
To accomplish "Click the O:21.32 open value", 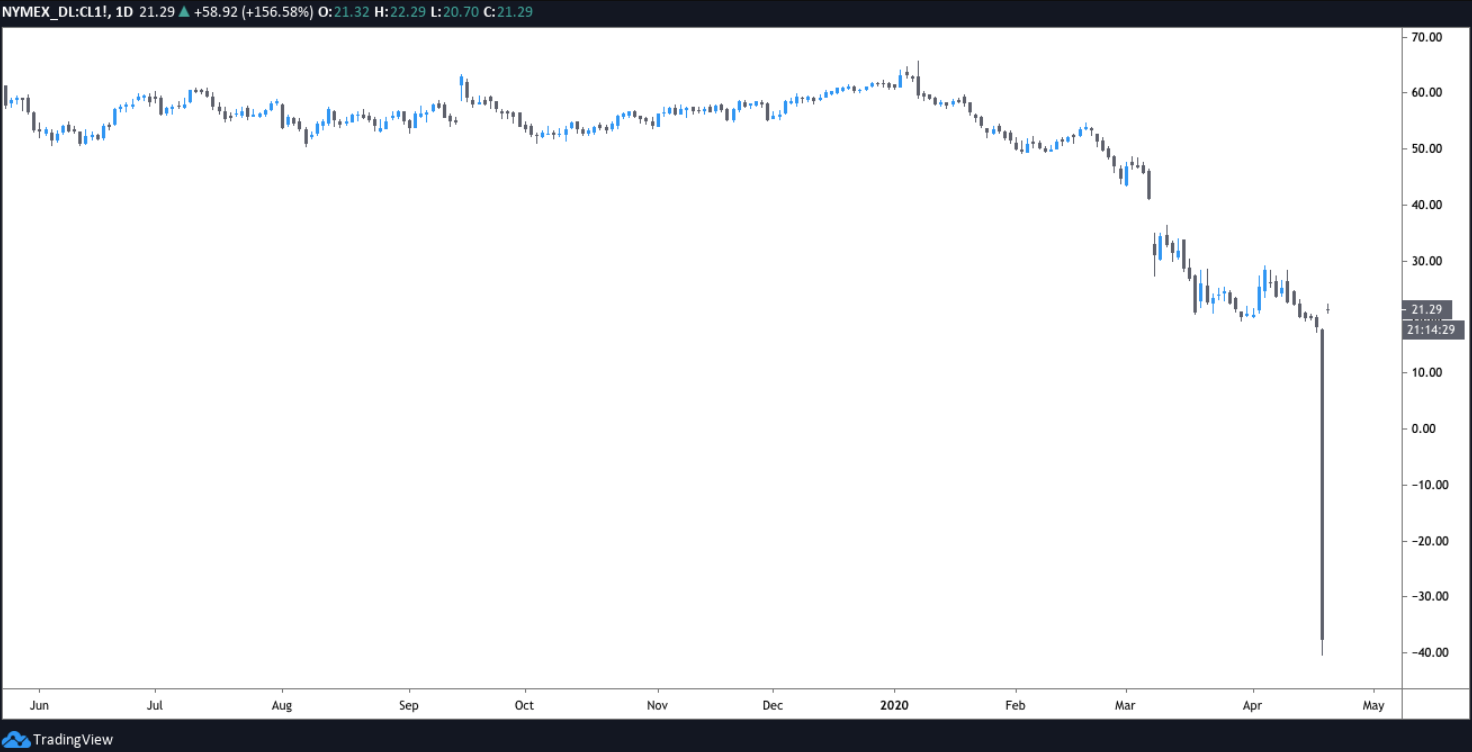I will (x=344, y=11).
